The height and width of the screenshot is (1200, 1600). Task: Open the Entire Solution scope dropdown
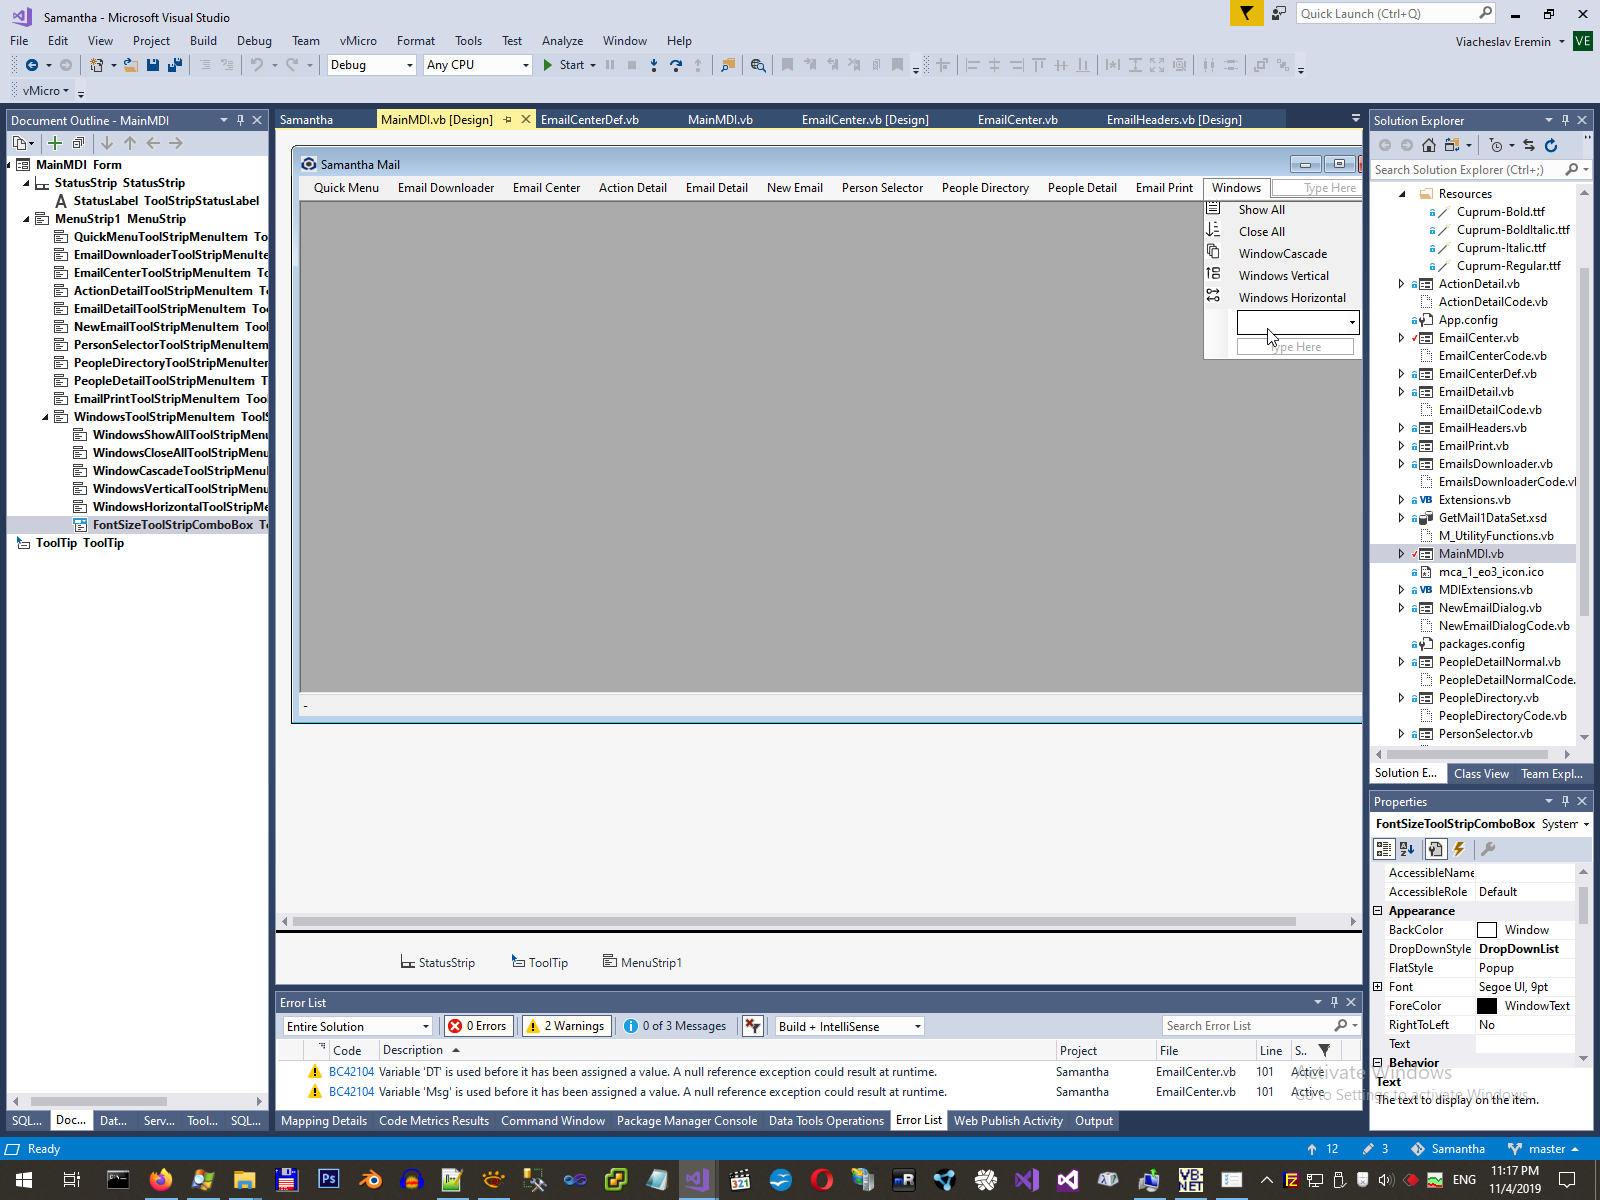pos(358,1026)
